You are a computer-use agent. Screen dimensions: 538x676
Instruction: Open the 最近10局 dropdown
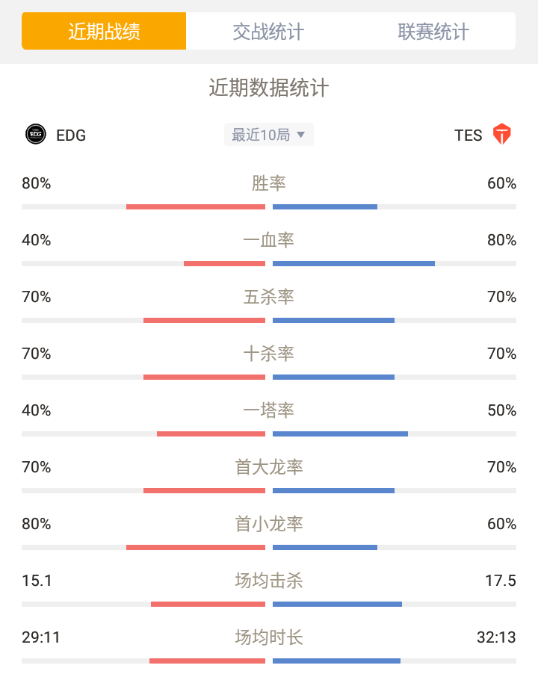point(269,135)
